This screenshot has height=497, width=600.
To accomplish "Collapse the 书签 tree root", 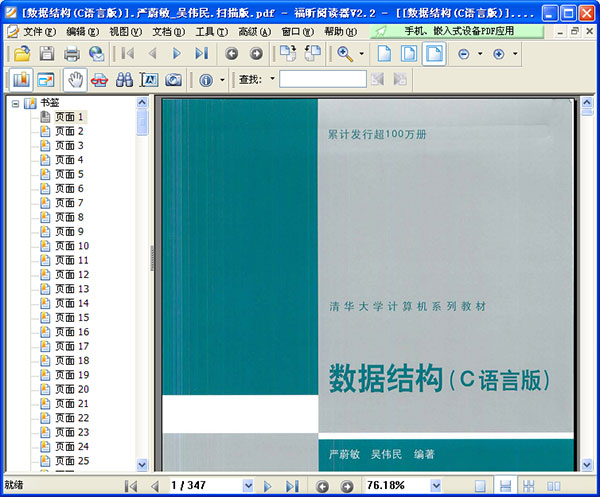I will [x=15, y=103].
